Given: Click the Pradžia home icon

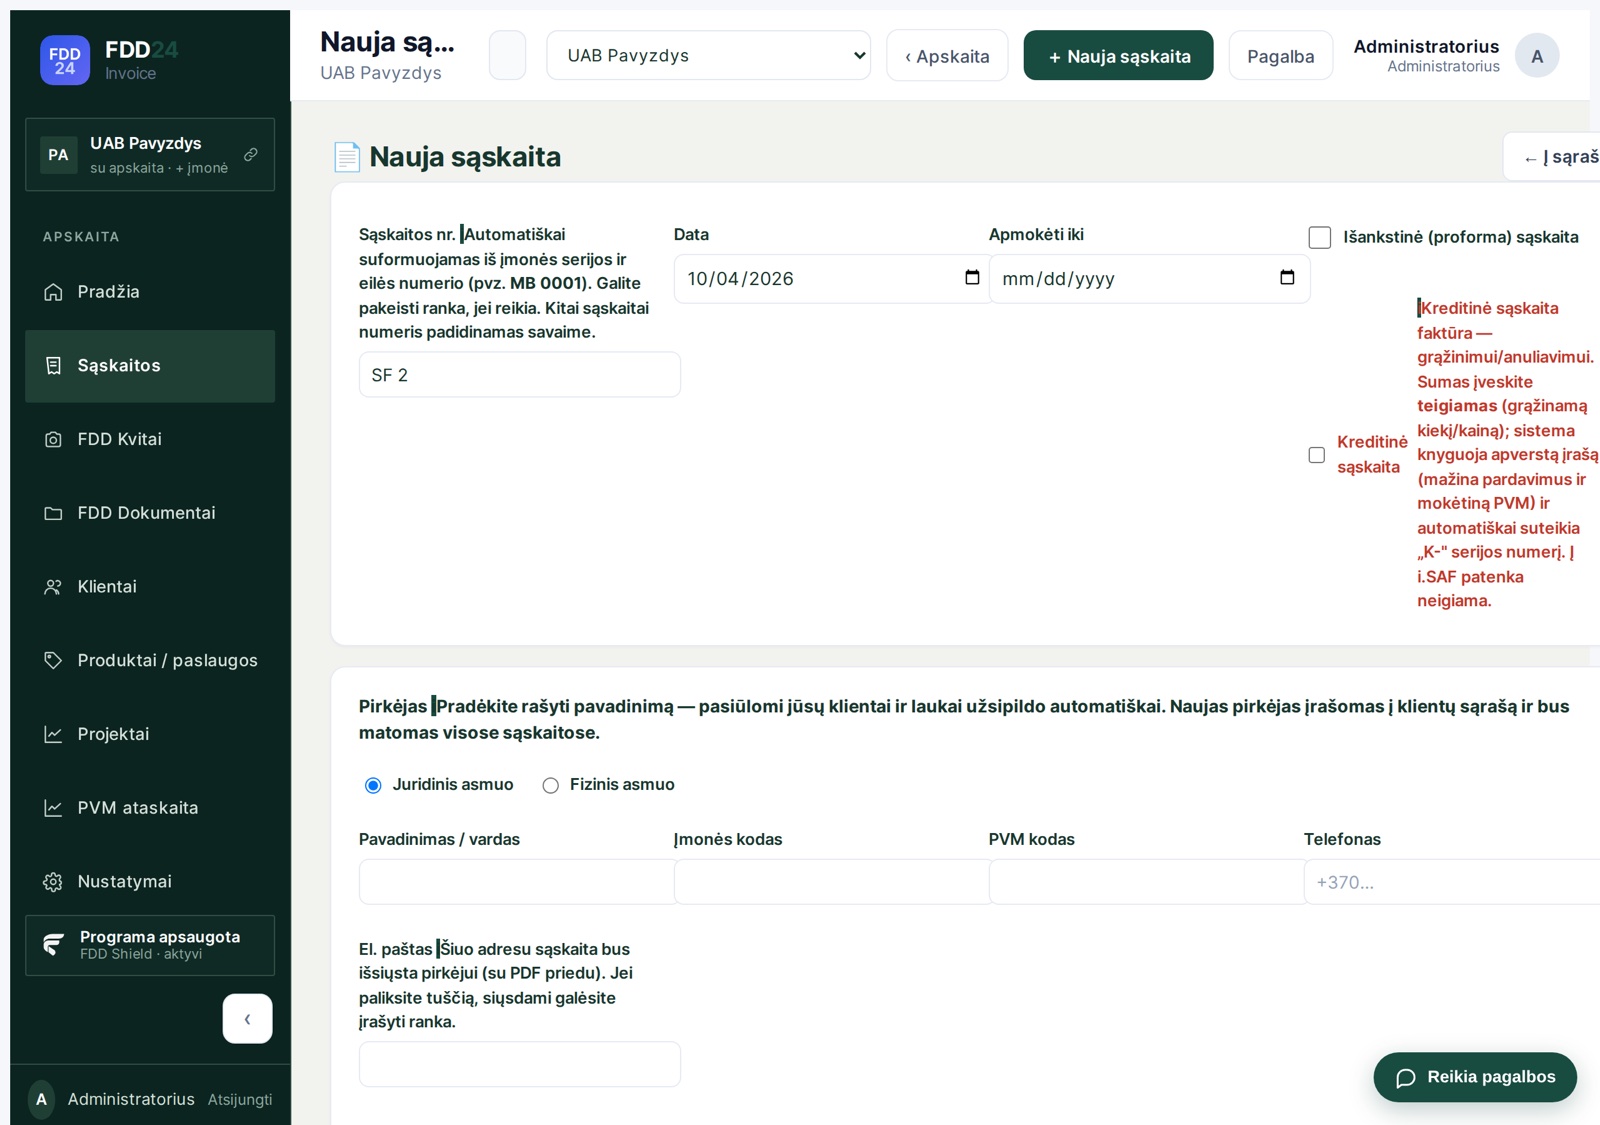Looking at the screenshot, I should [x=53, y=292].
